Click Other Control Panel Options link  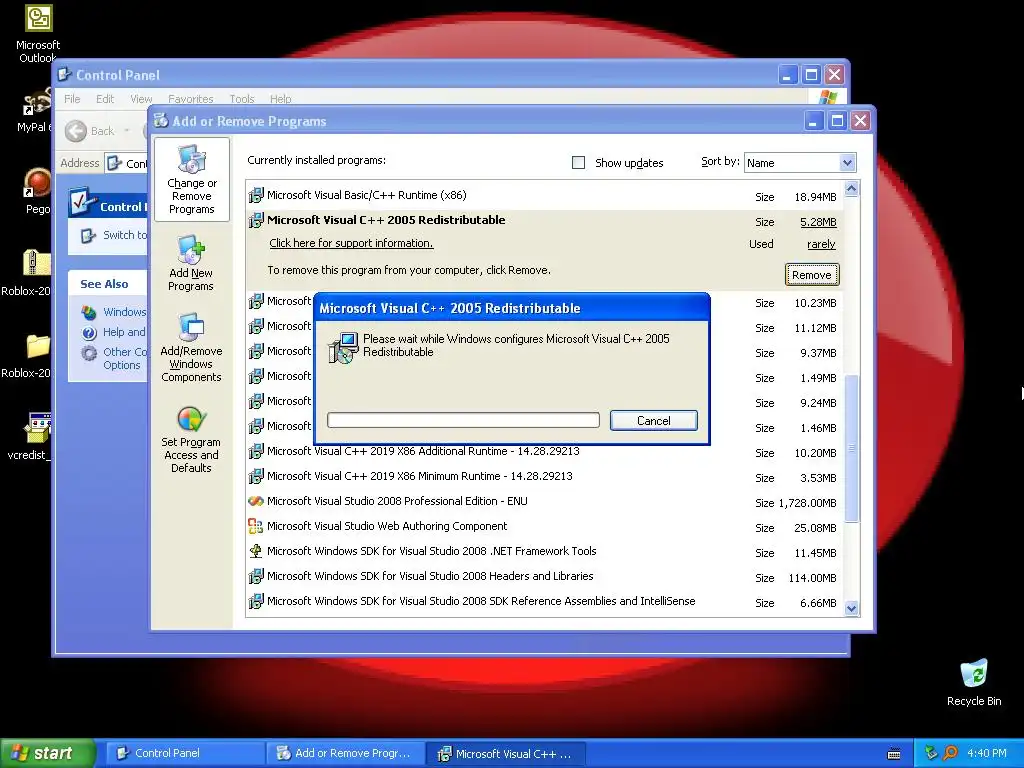(x=125, y=359)
